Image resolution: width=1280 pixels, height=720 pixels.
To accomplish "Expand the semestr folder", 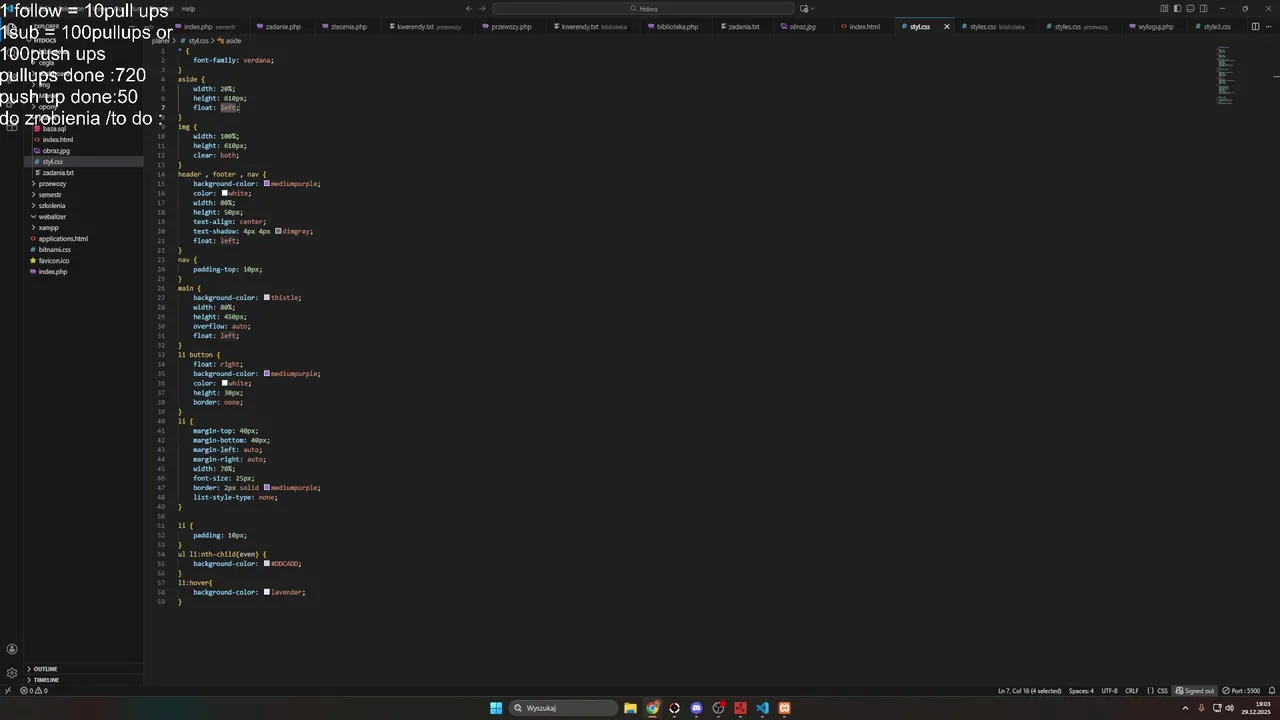I will [84, 195].
